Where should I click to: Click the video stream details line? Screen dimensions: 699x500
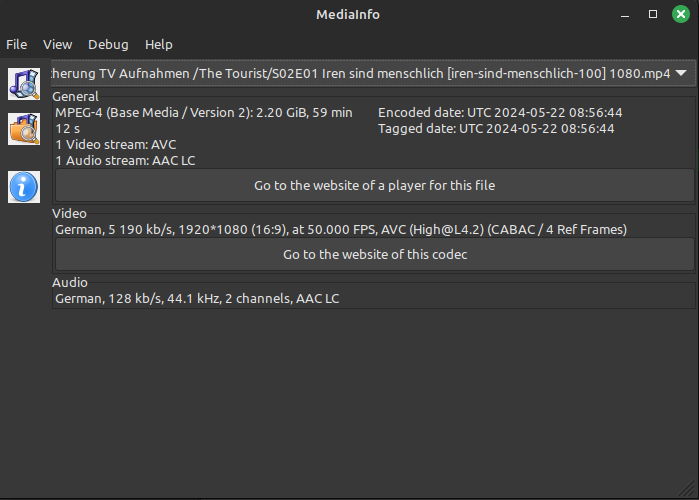[x=341, y=230]
